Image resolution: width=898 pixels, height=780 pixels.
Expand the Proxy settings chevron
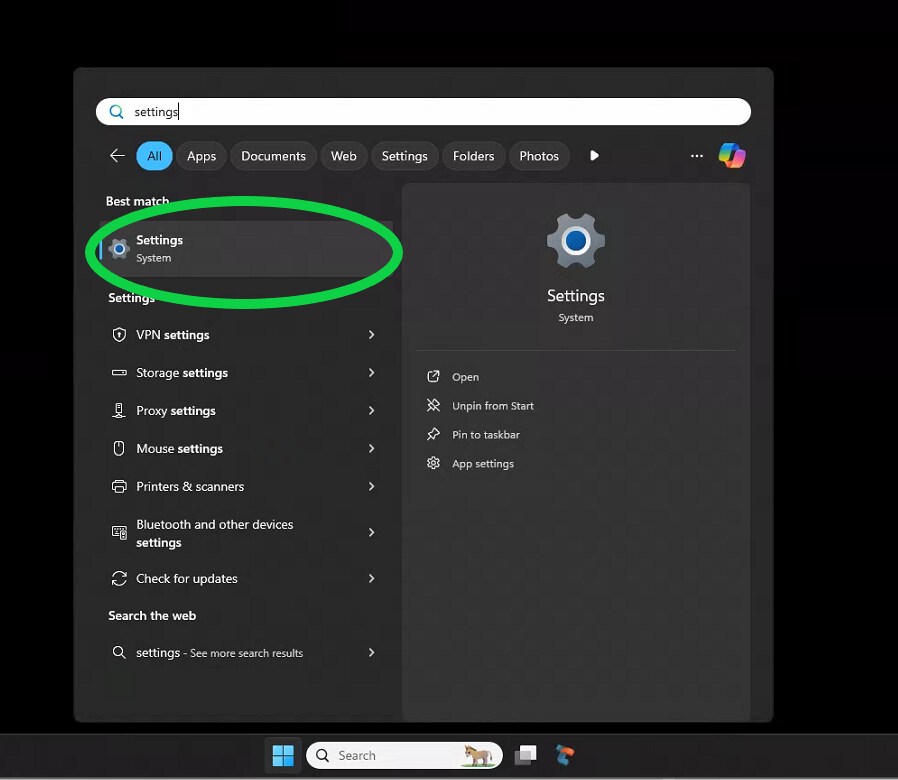371,411
